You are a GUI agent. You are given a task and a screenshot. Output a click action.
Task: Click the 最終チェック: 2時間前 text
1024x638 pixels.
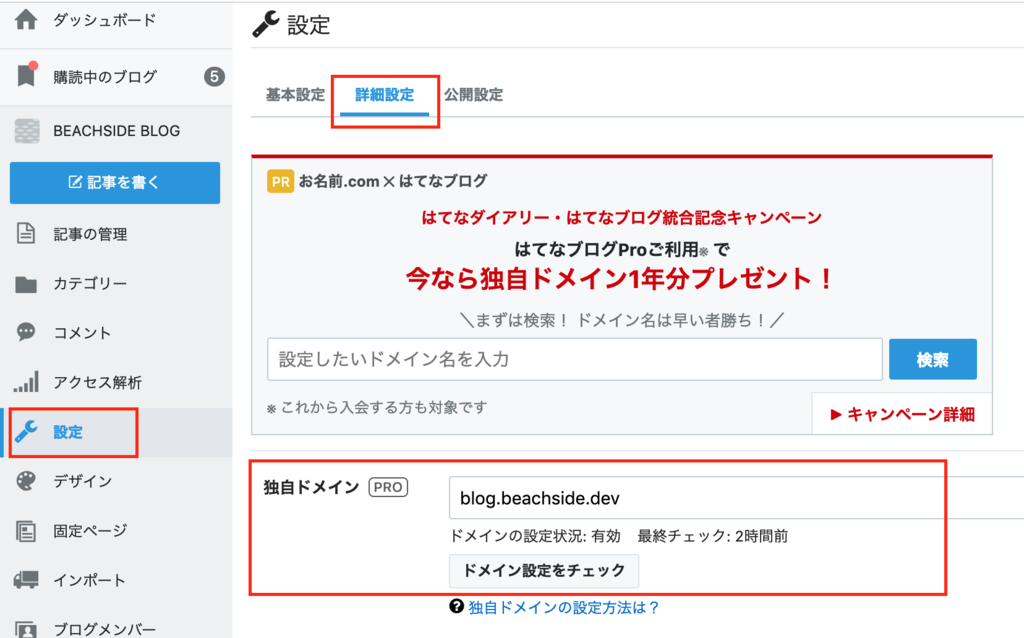712,536
